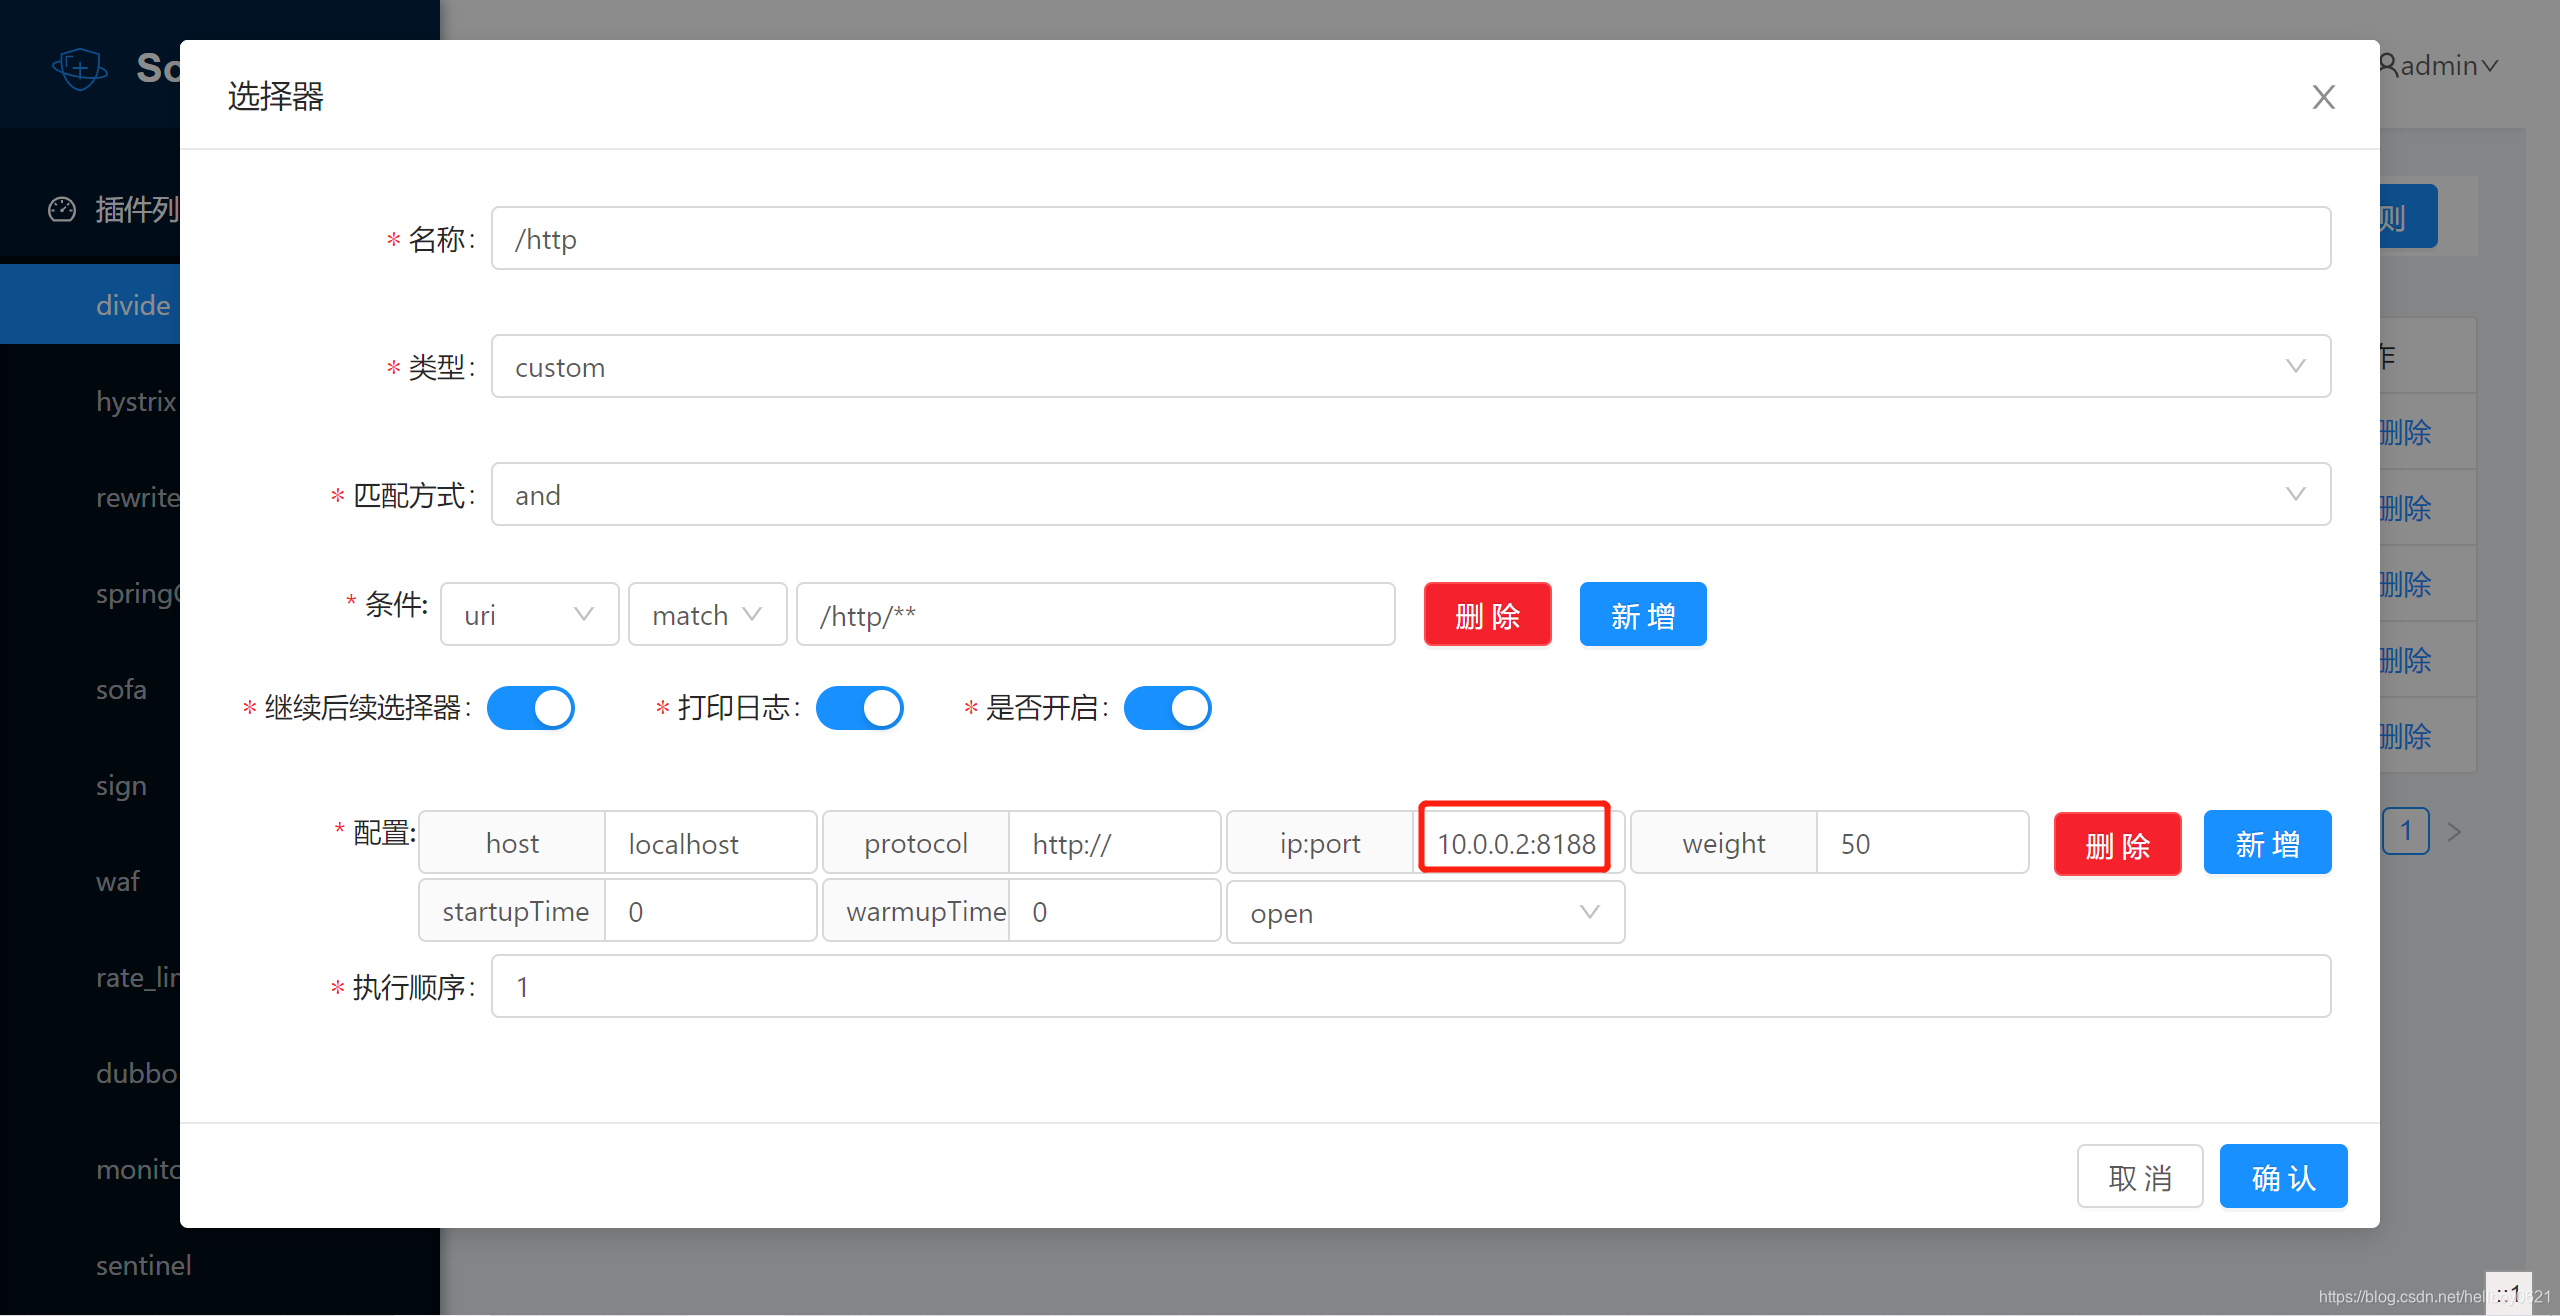This screenshot has width=2560, height=1316.
Task: Delete the uri condition row
Action: click(x=1487, y=615)
